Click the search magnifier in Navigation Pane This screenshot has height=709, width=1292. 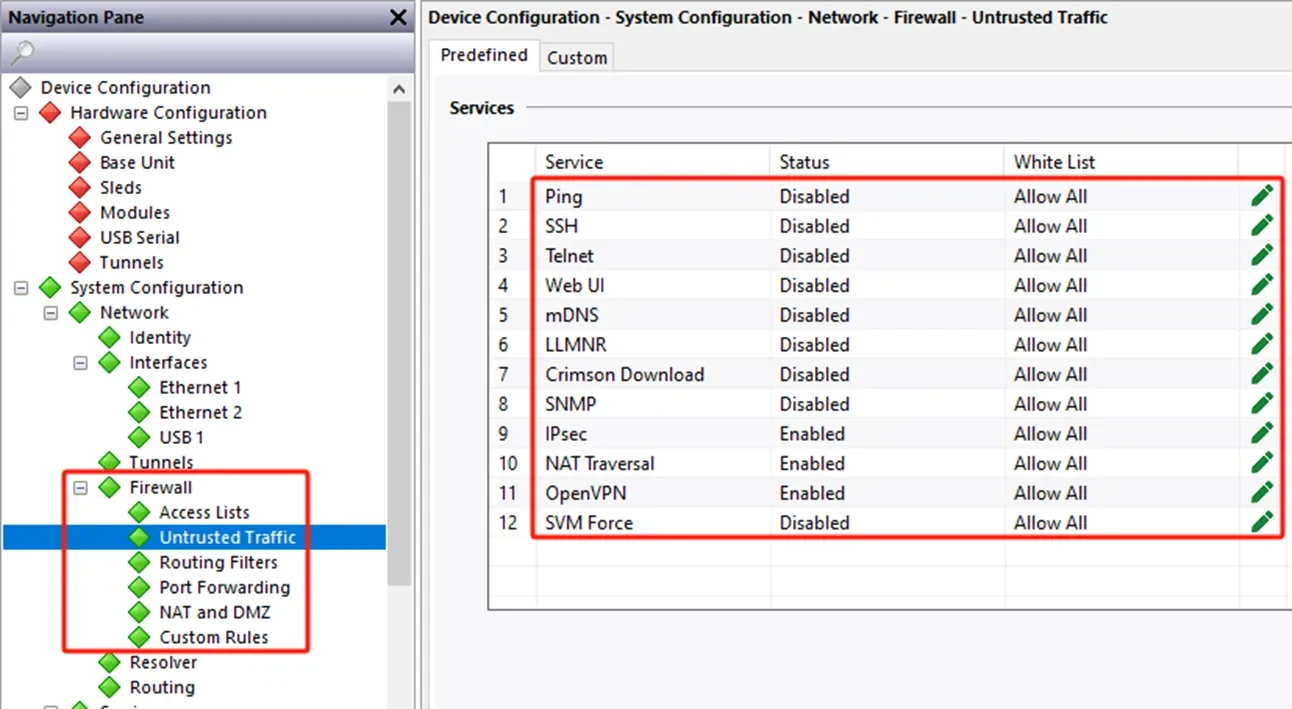pos(23,52)
